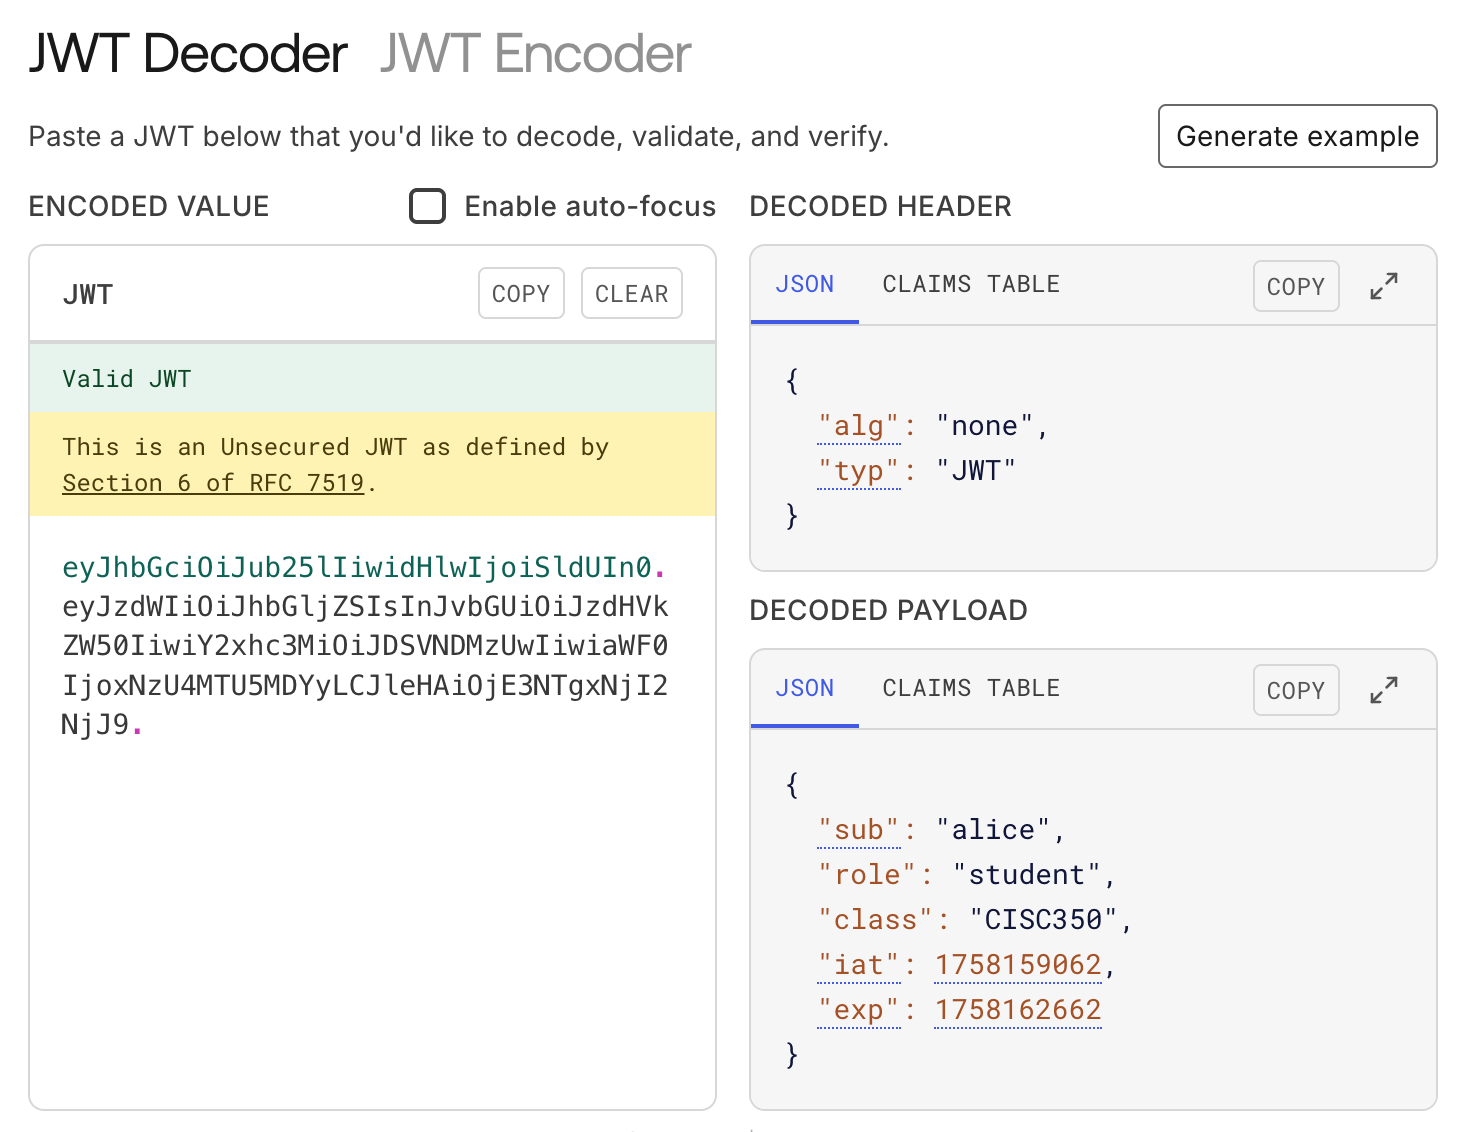Open the typ claim reference link
The height and width of the screenshot is (1132, 1464).
pos(858,470)
